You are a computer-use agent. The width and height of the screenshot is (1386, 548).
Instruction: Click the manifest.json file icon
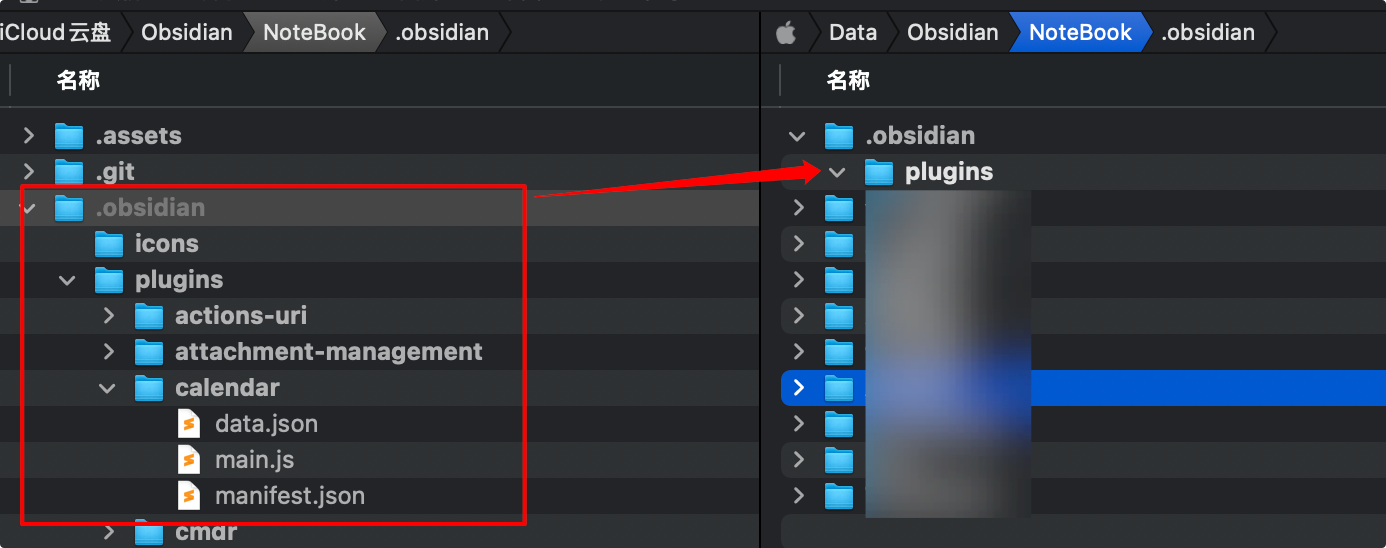189,496
